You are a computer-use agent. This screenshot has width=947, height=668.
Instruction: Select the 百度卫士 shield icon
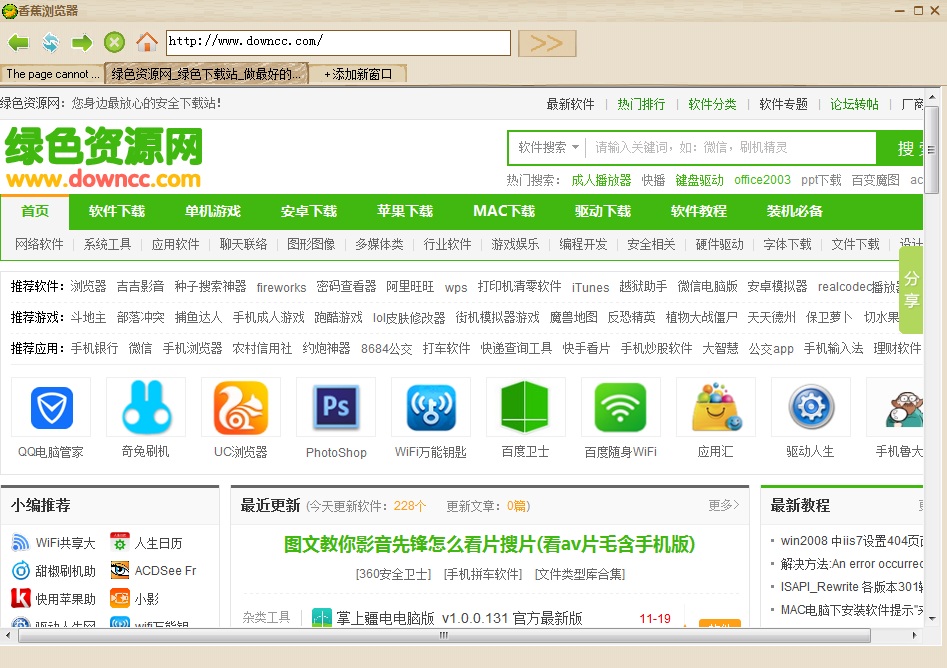coord(525,407)
